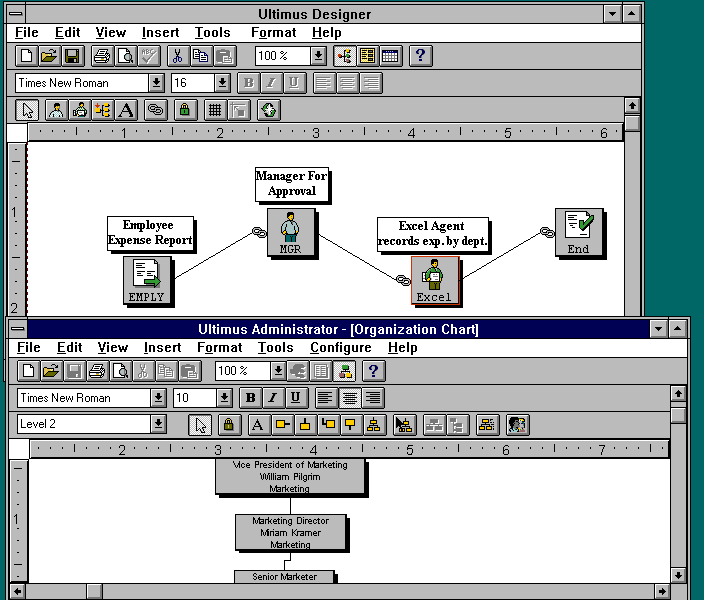
Task: Click the EMPLY step icon in the workflow
Action: click(x=147, y=280)
